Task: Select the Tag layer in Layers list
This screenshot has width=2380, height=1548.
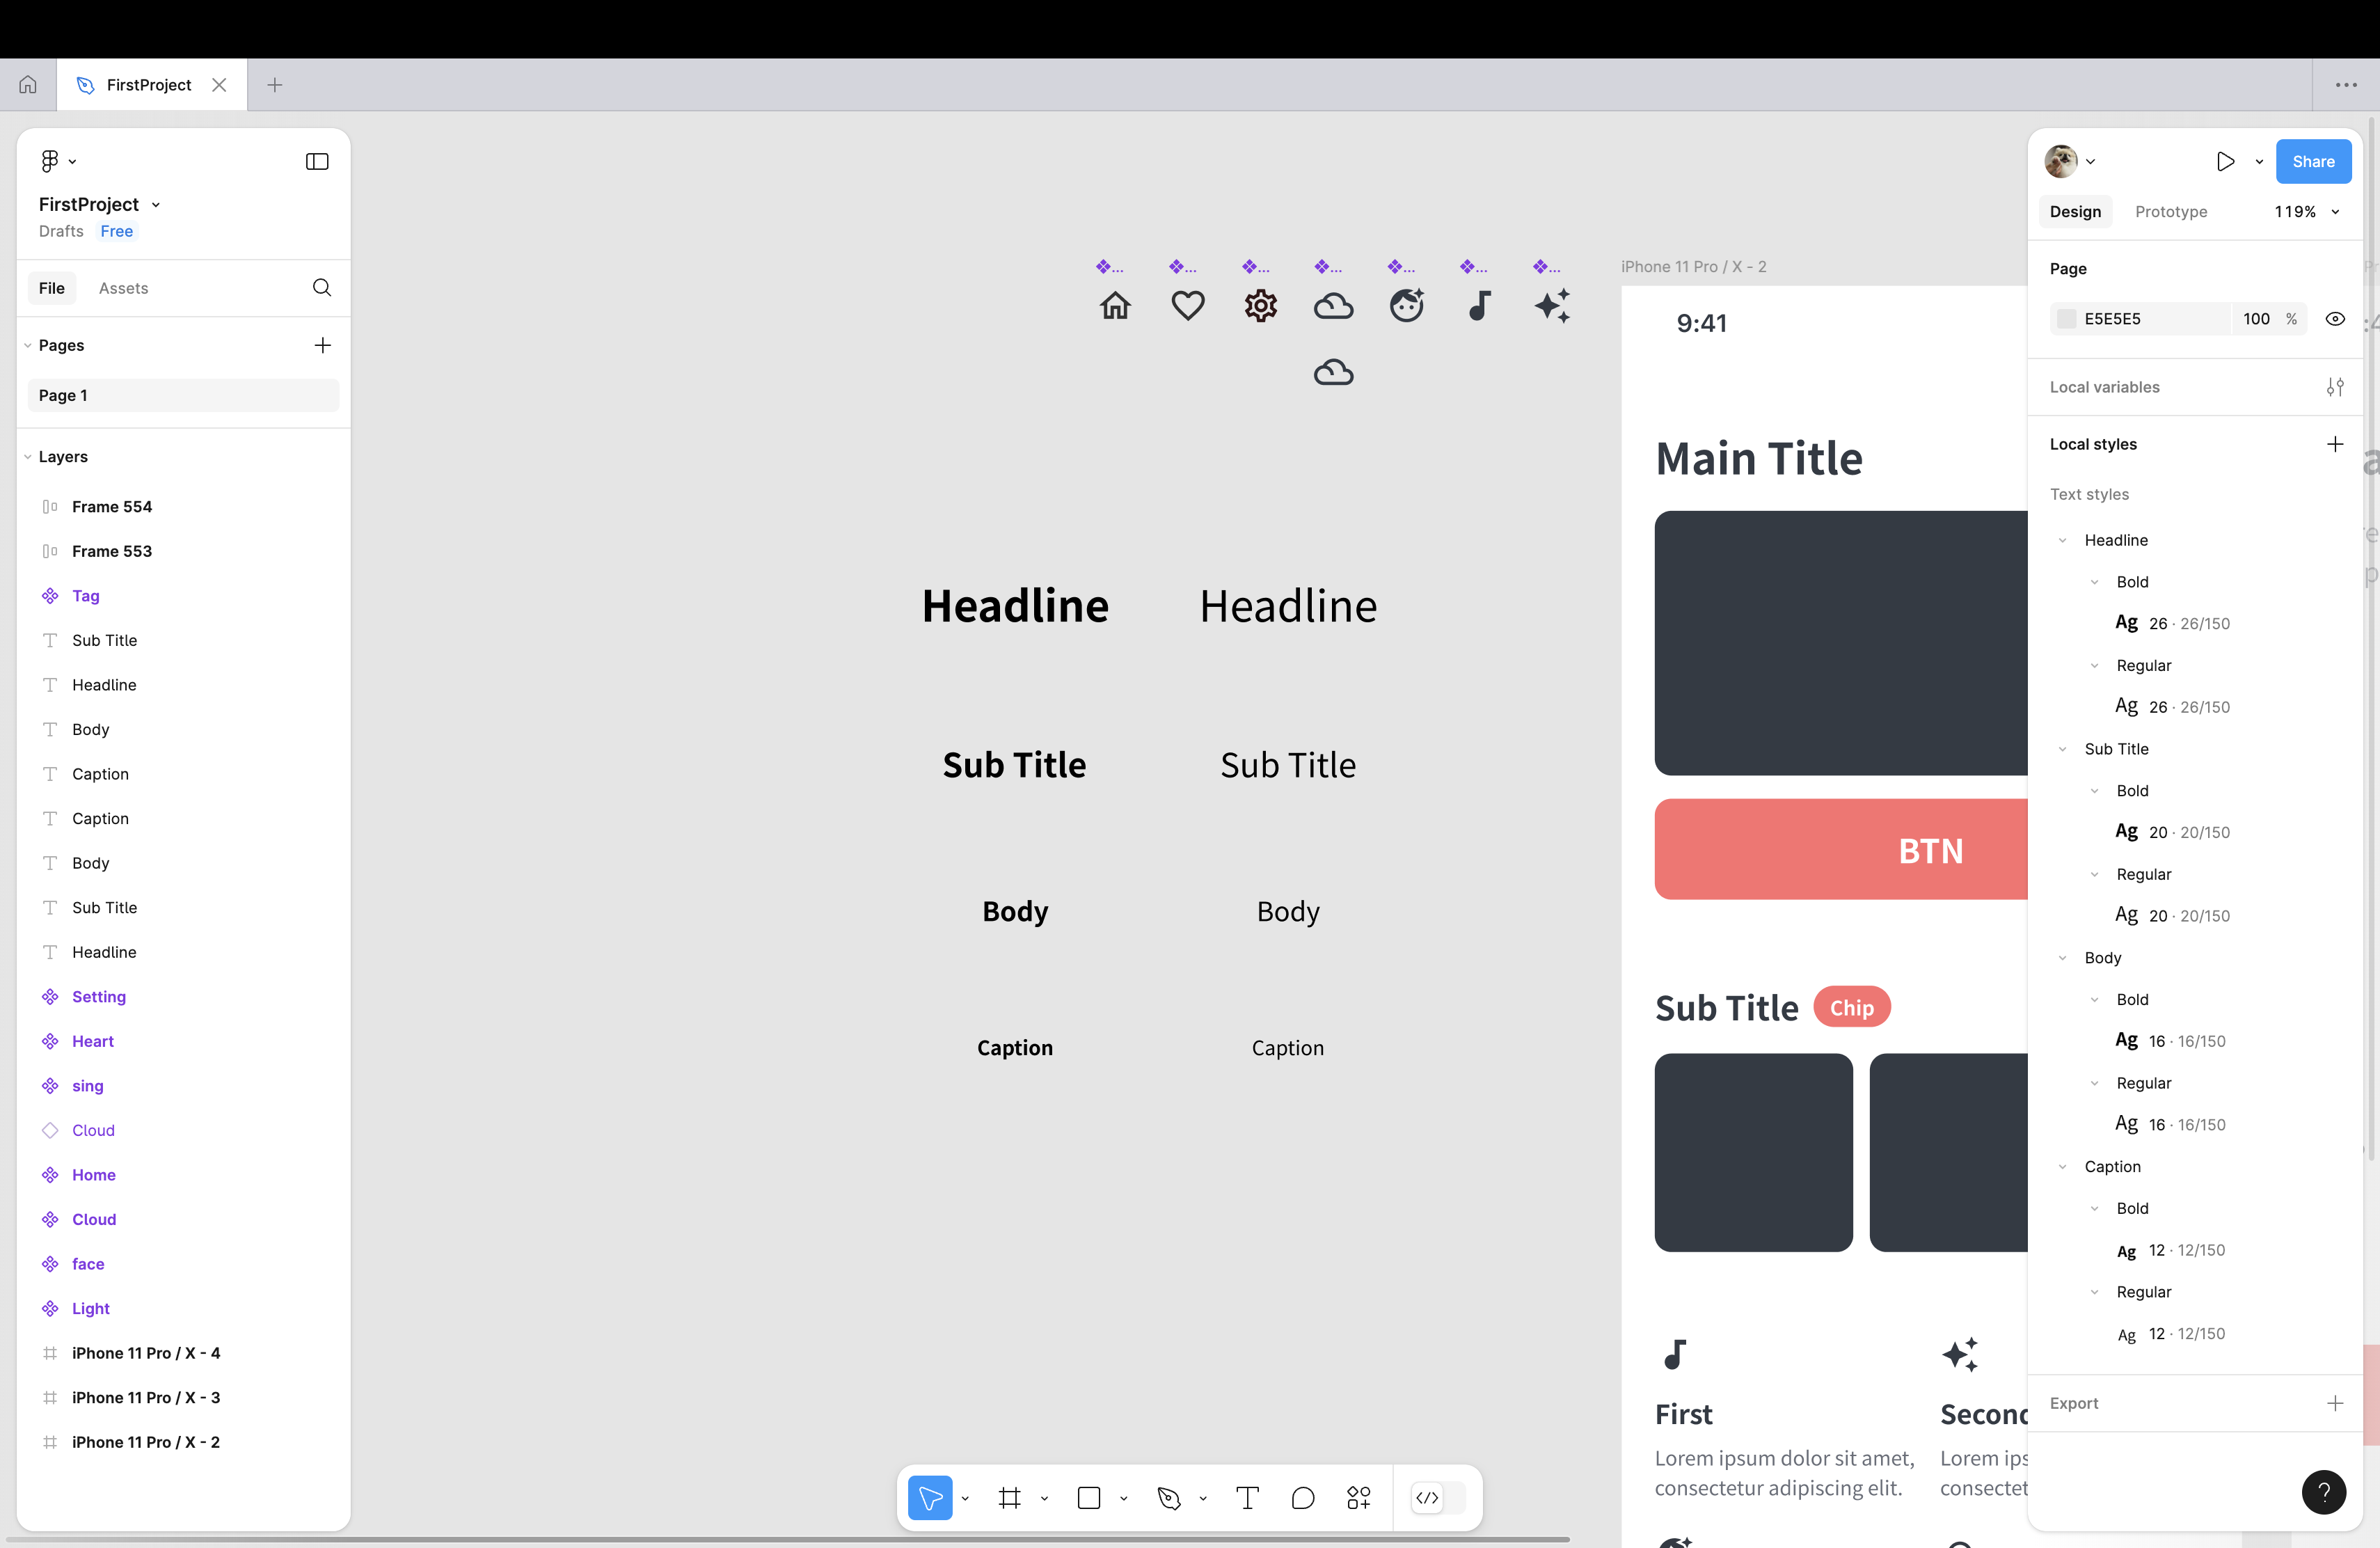Action: pyautogui.click(x=86, y=596)
